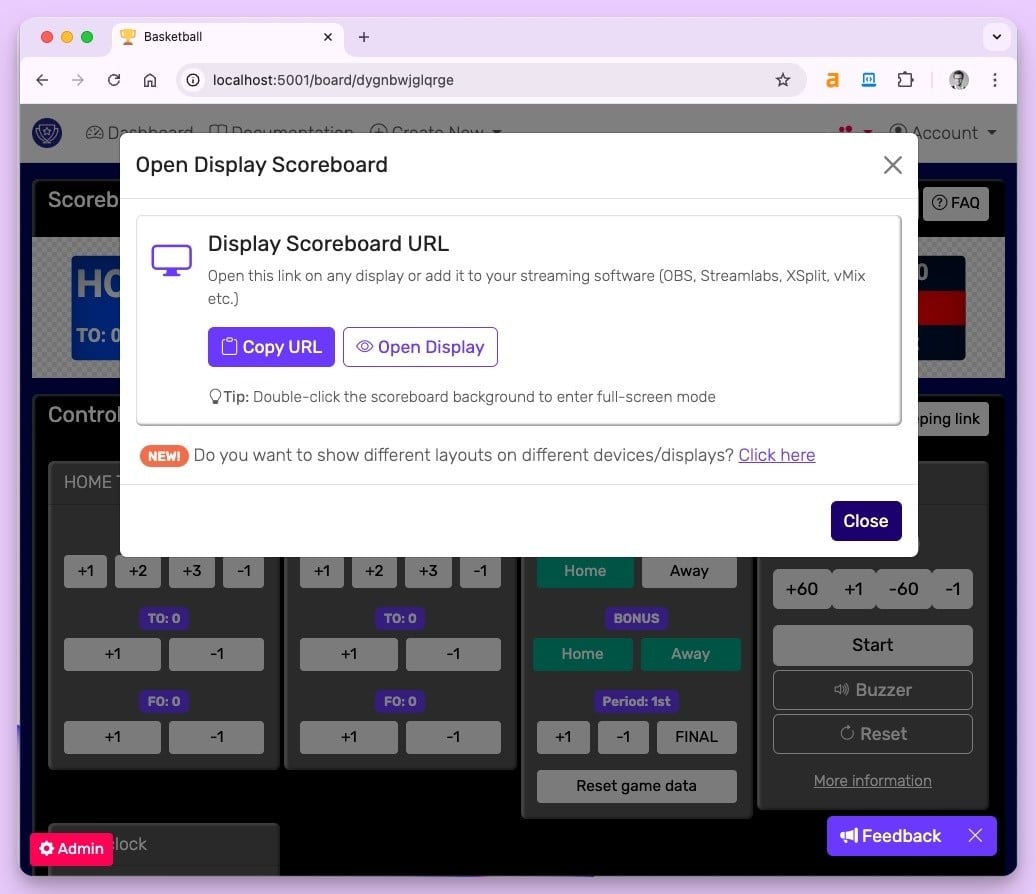The image size is (1036, 894).
Task: Open the Admin gear button
Action: tap(71, 849)
